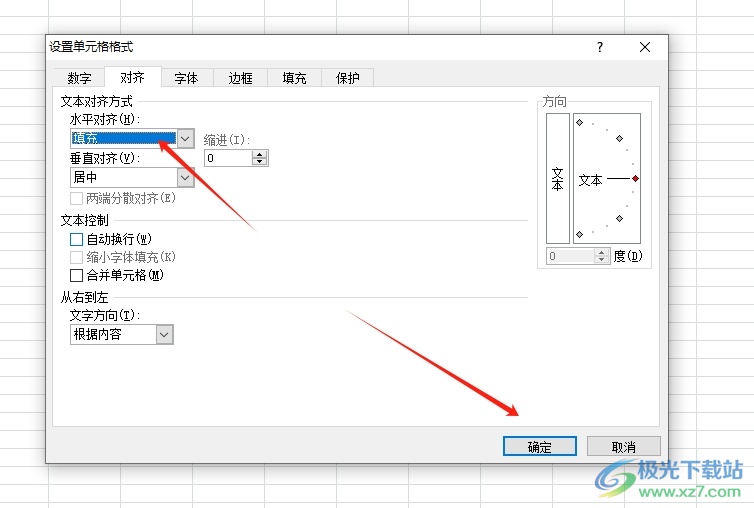This screenshot has width=754, height=508.
Task: Expand the 水平对齐 dropdown arrow
Action: (185, 139)
